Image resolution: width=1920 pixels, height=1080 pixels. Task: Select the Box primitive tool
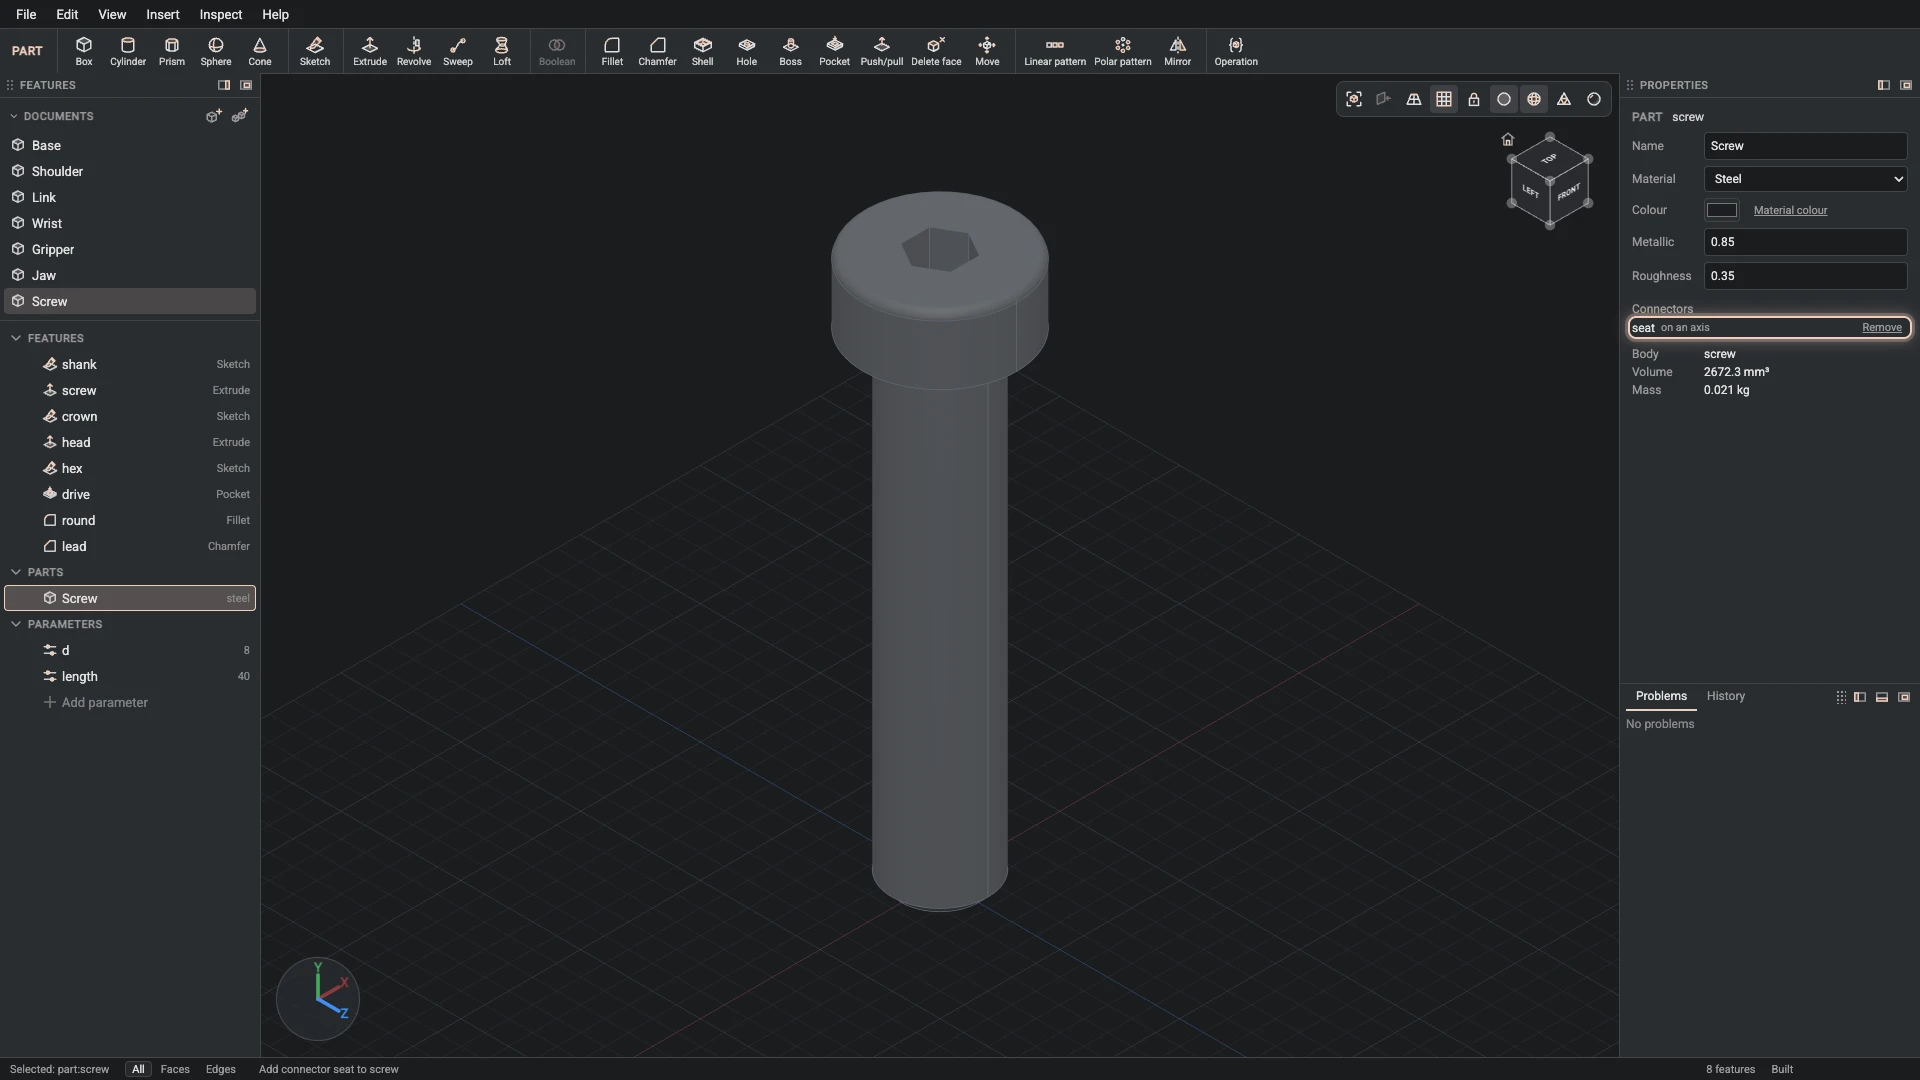coord(84,51)
